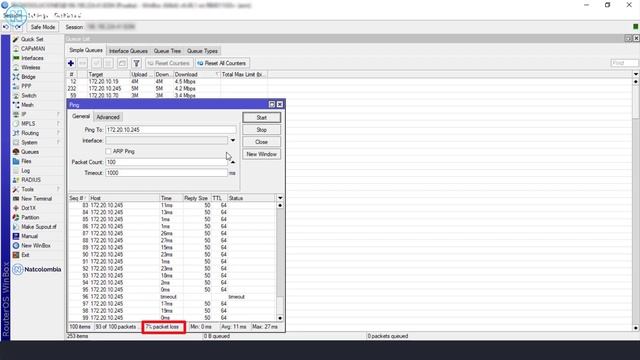Open the RADIUS settings
Viewport: 640px width, 360px height.
click(31, 180)
